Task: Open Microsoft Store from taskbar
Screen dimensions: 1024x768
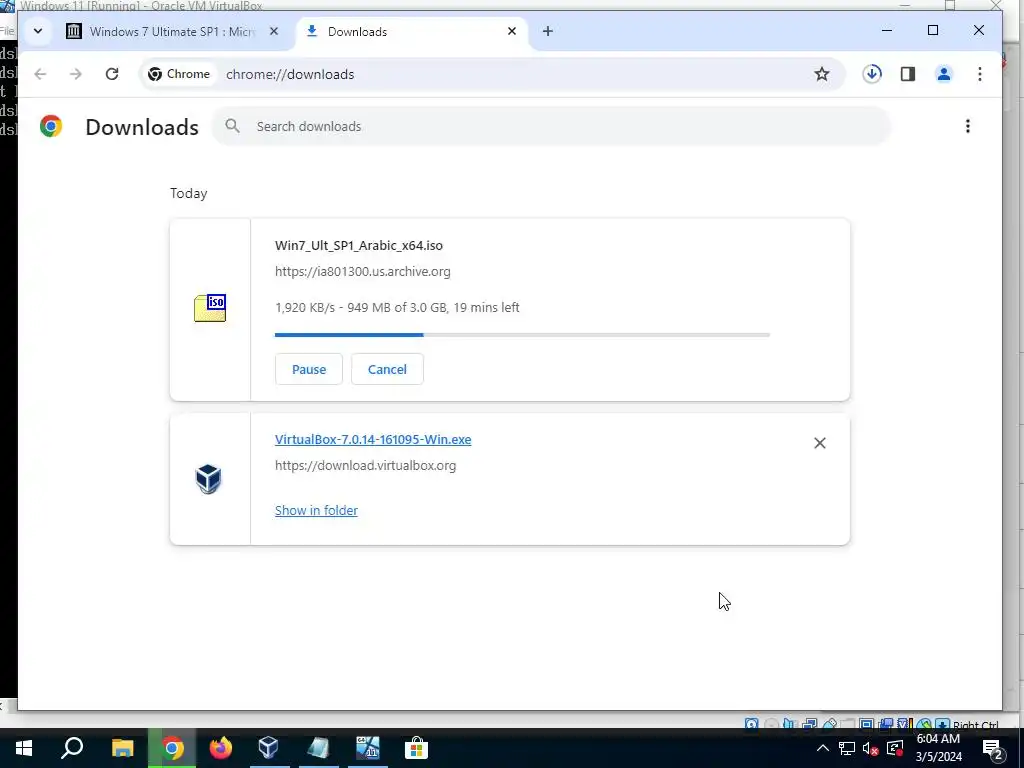Action: point(416,748)
